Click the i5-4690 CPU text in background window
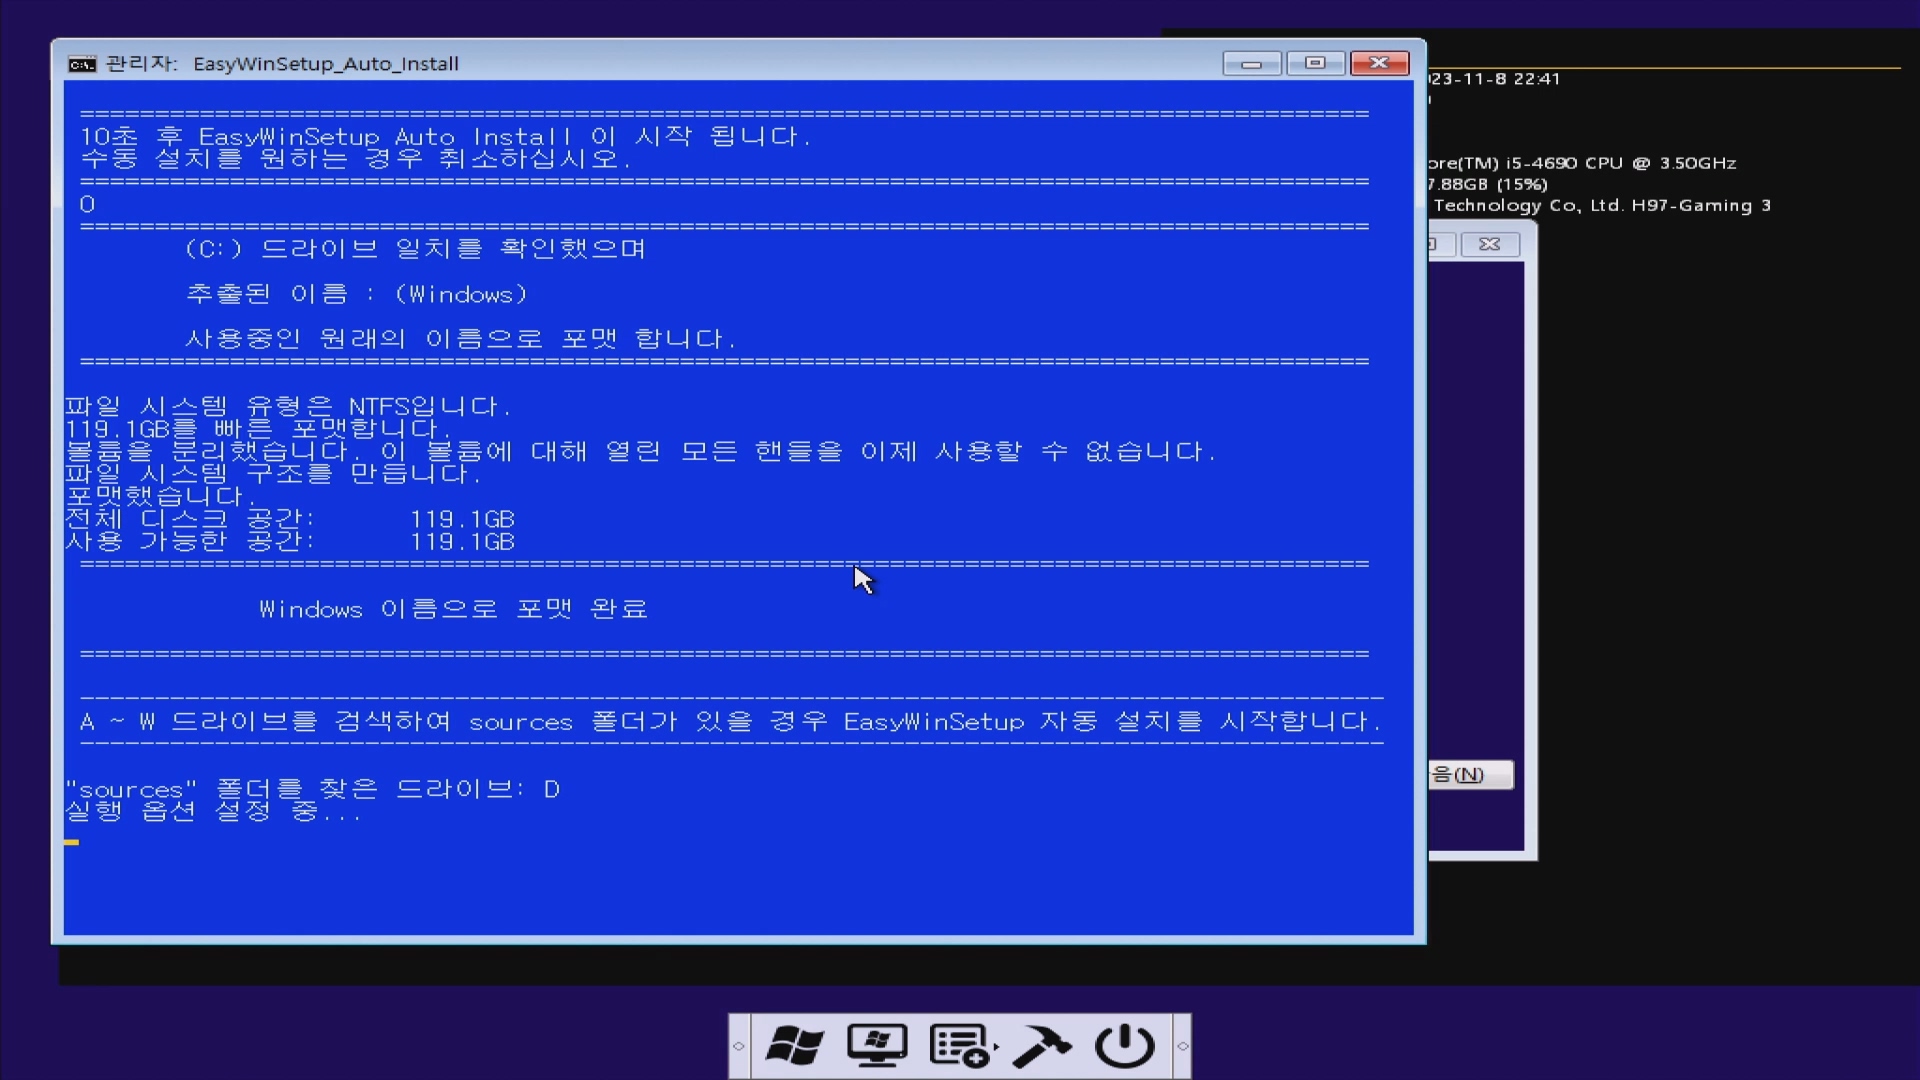The height and width of the screenshot is (1080, 1920). [1582, 163]
